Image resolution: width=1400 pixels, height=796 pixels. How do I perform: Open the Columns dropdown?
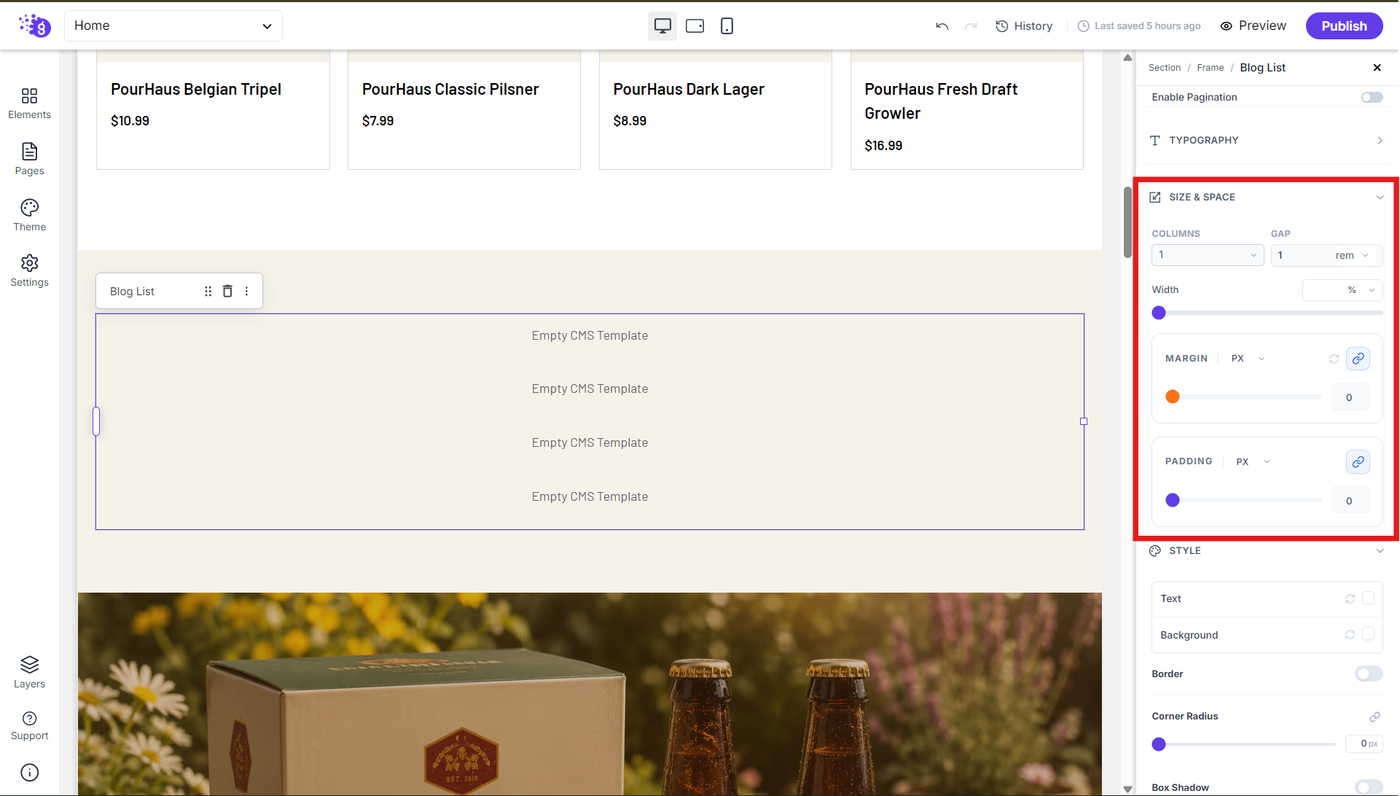(x=1207, y=255)
